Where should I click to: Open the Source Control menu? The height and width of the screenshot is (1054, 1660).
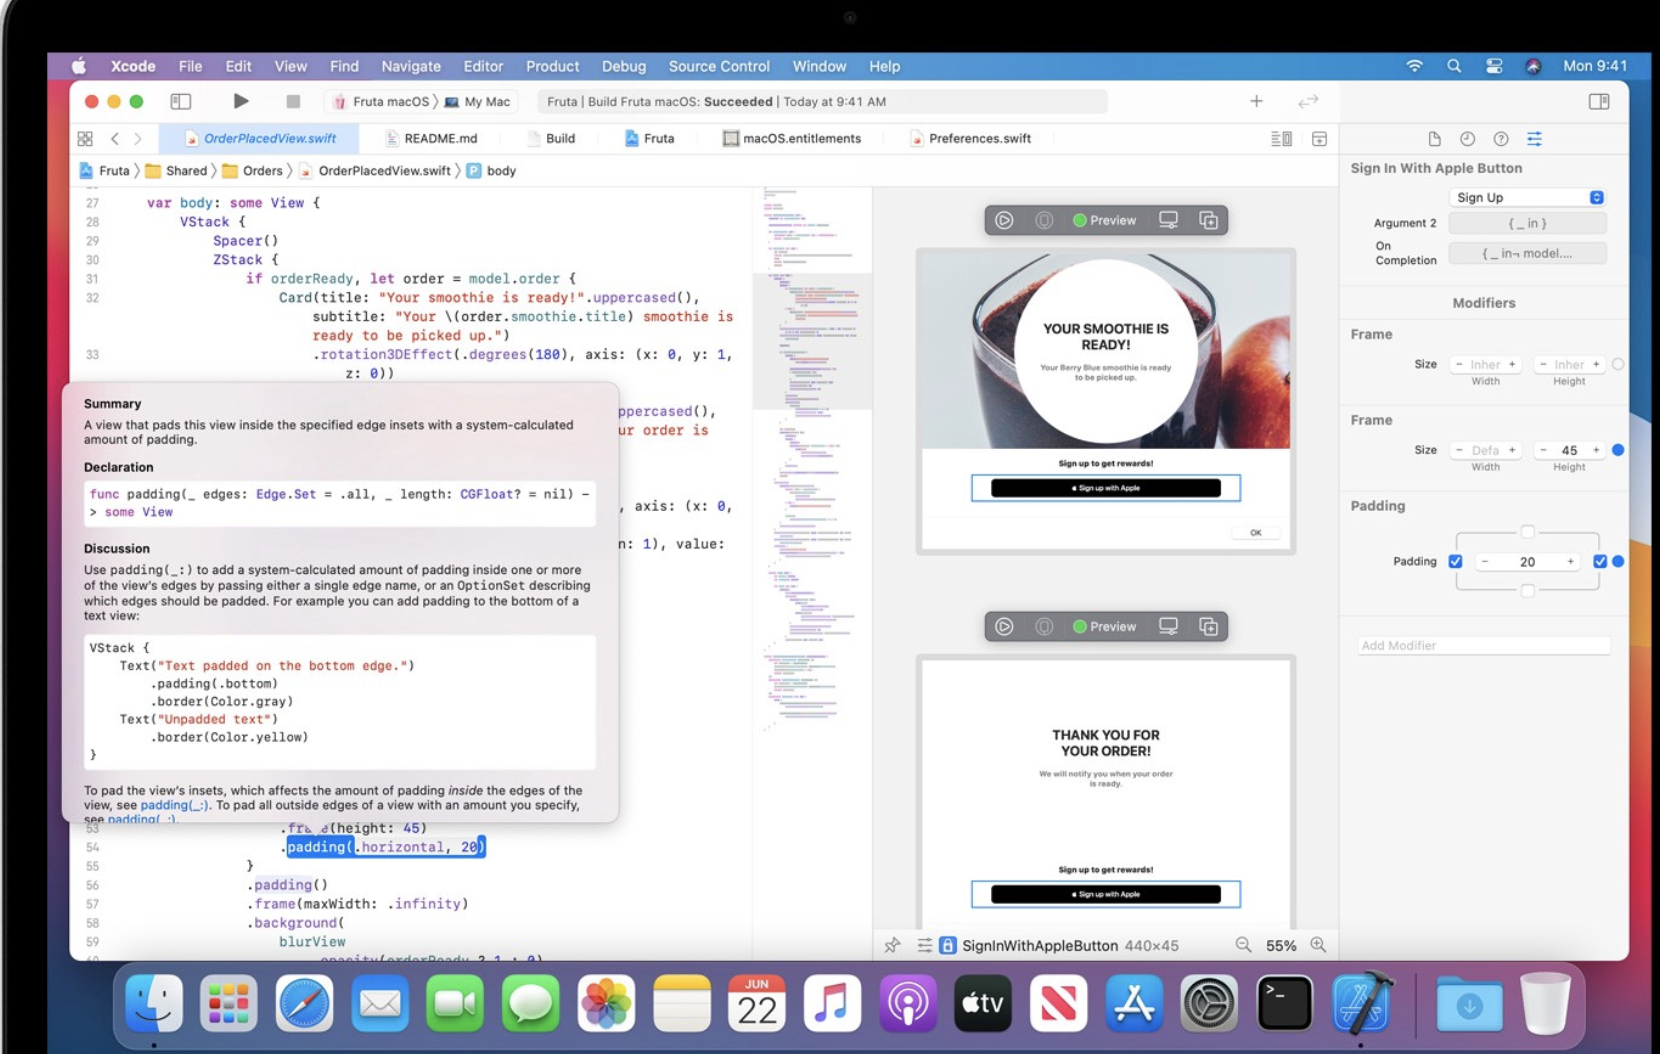pos(719,66)
